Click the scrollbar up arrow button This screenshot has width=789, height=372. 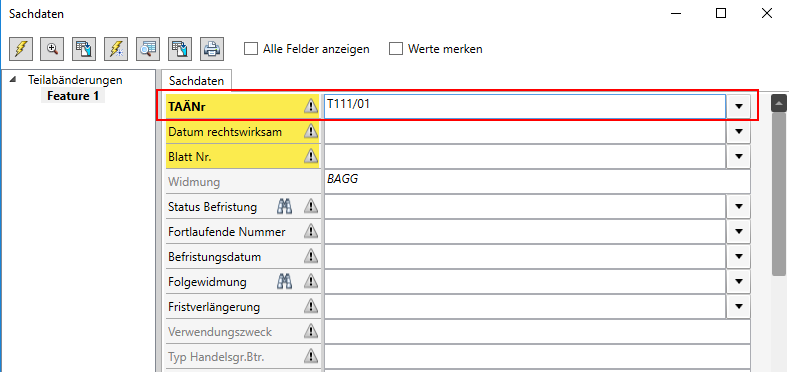tap(778, 103)
